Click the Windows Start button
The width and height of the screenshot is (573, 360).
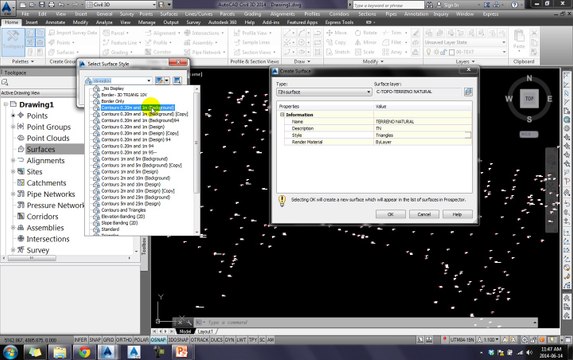tap(10, 352)
